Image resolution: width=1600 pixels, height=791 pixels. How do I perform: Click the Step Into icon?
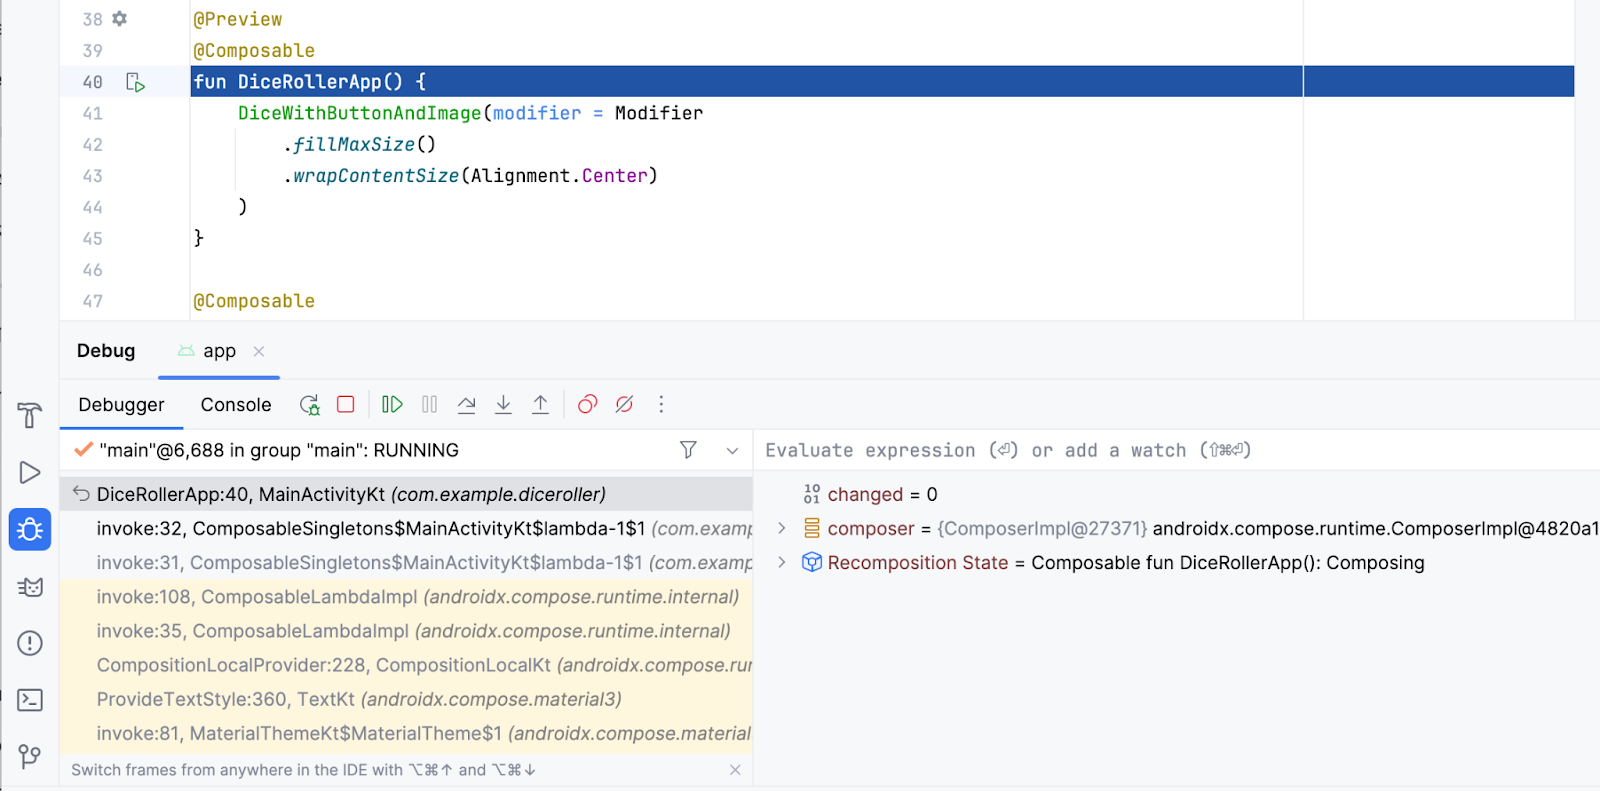point(503,405)
